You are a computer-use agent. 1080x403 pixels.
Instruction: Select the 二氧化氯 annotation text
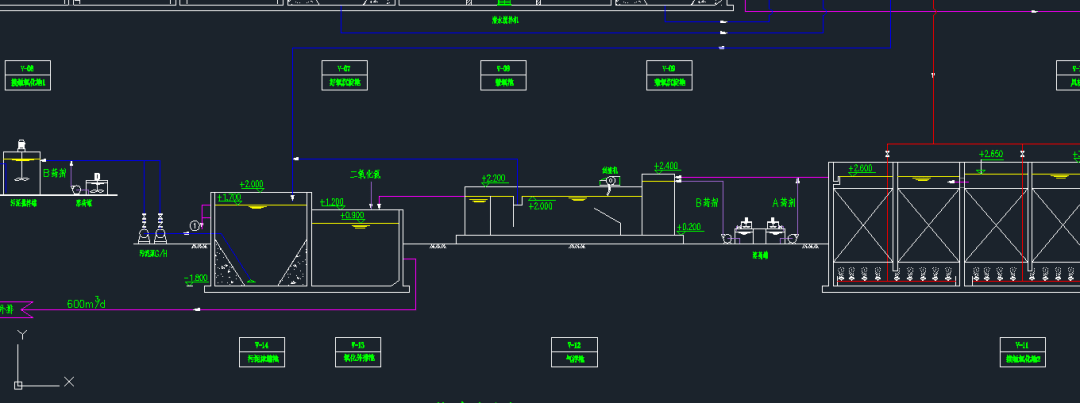pos(365,175)
